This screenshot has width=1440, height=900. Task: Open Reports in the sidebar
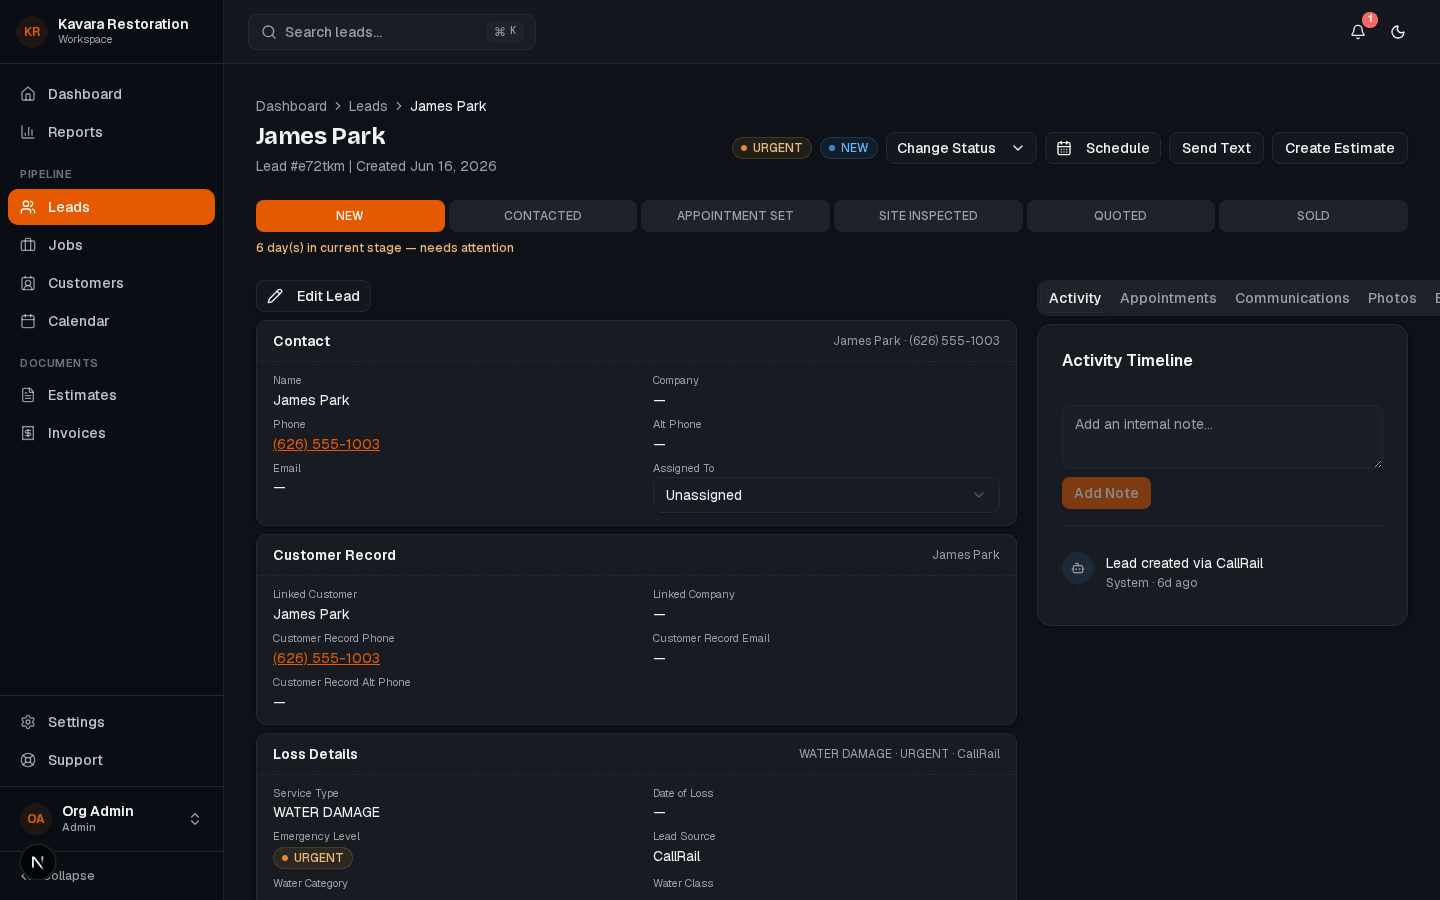111,132
